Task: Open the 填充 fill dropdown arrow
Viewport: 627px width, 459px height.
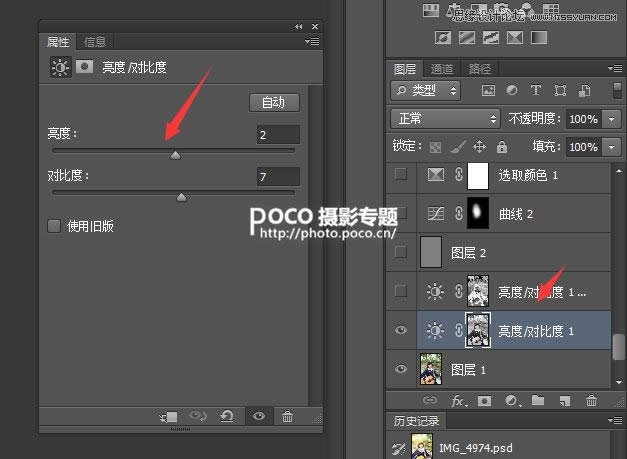Action: 611,147
